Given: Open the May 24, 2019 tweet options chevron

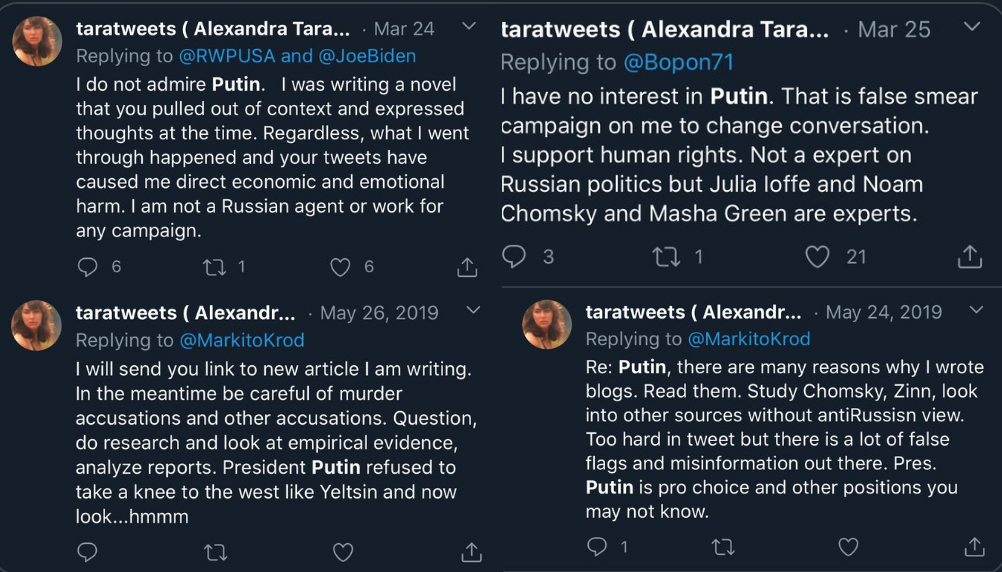Looking at the screenshot, I should [977, 311].
